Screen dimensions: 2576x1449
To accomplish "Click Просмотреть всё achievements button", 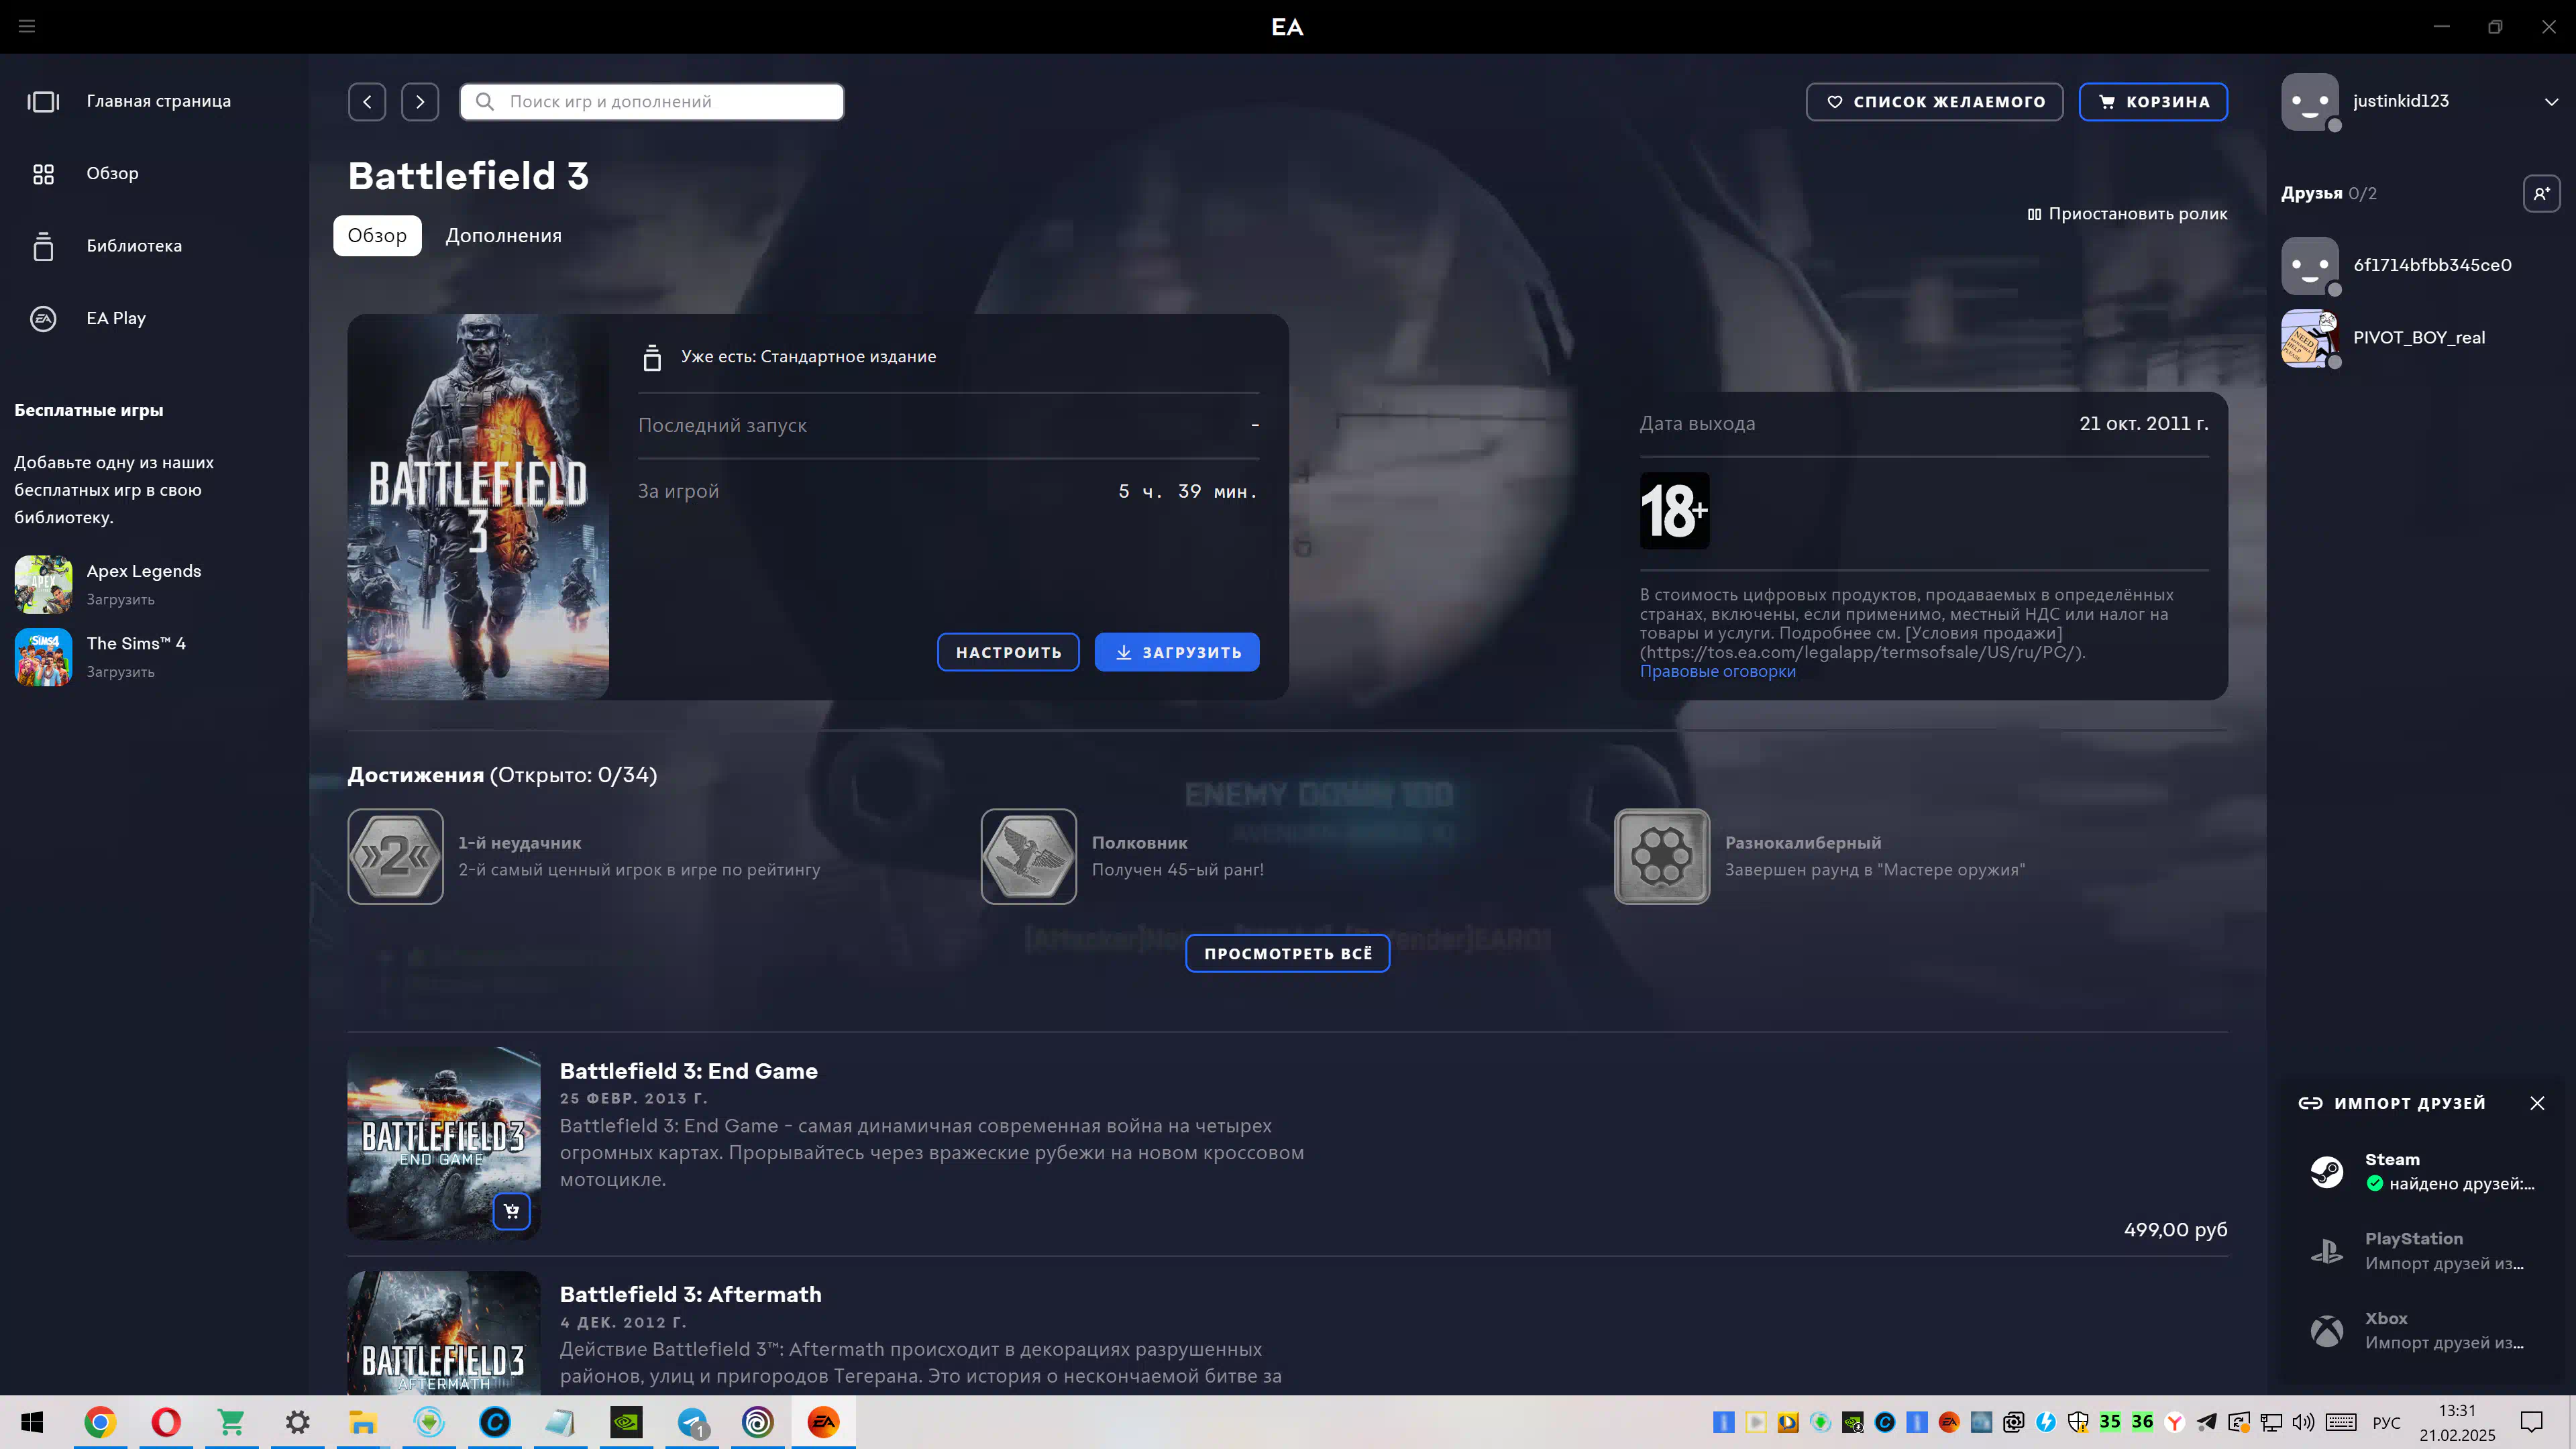I will point(1287,953).
